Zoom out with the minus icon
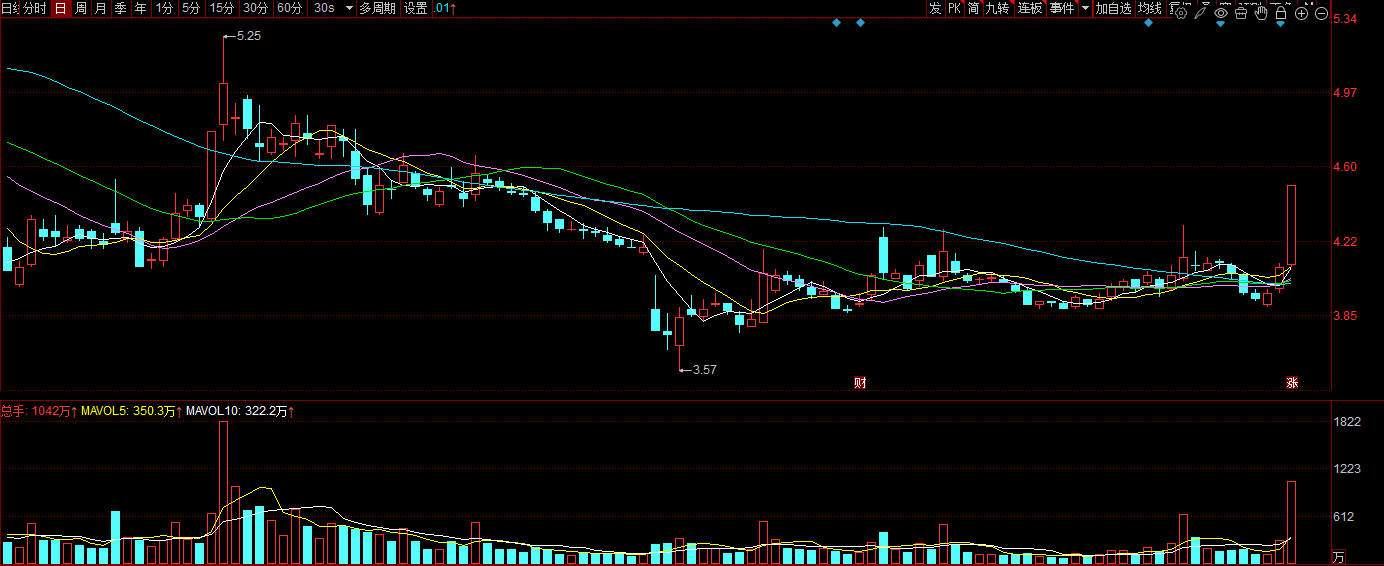The image size is (1384, 566). [x=1321, y=13]
